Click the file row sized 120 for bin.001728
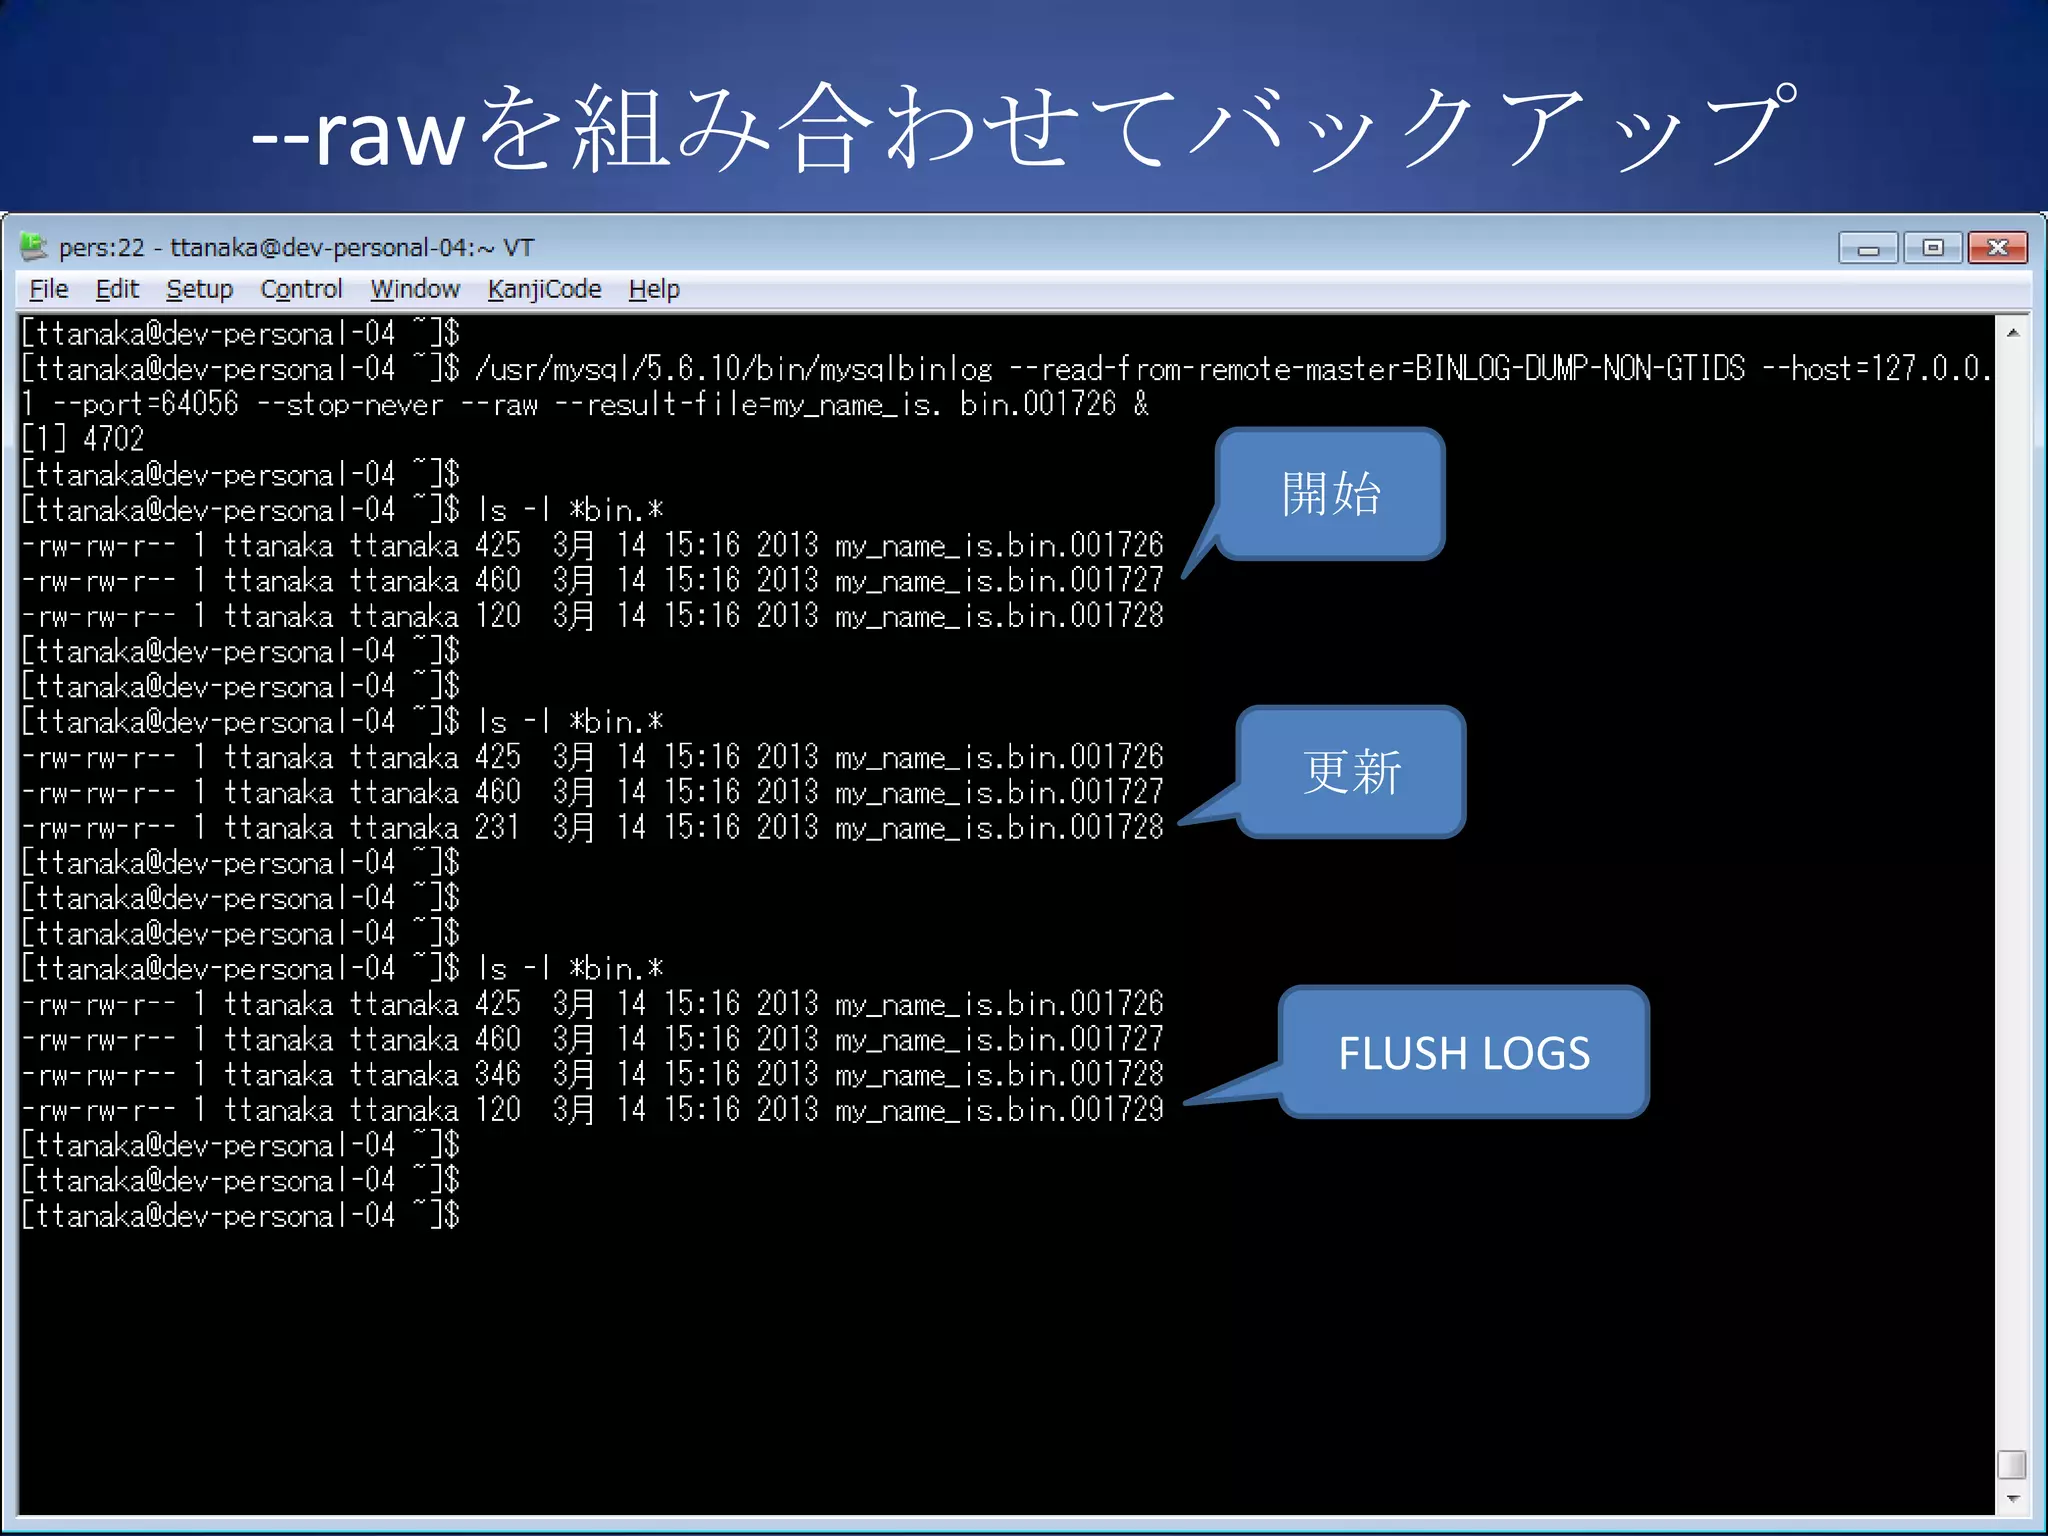Screen dimensions: 2048x1536 pyautogui.click(x=593, y=616)
